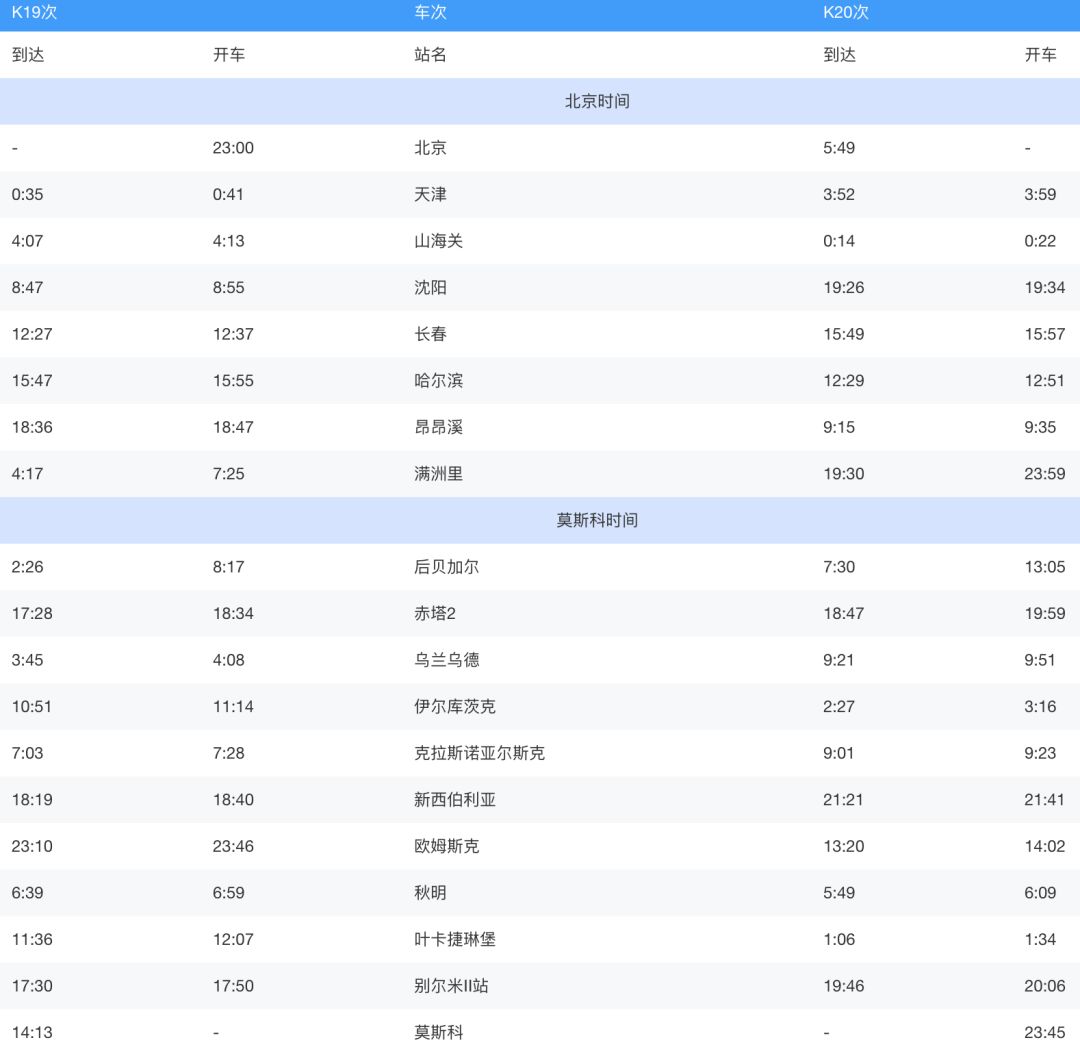Select the 满洲里 station entry
Screen dimensions: 1080x1049
click(438, 474)
